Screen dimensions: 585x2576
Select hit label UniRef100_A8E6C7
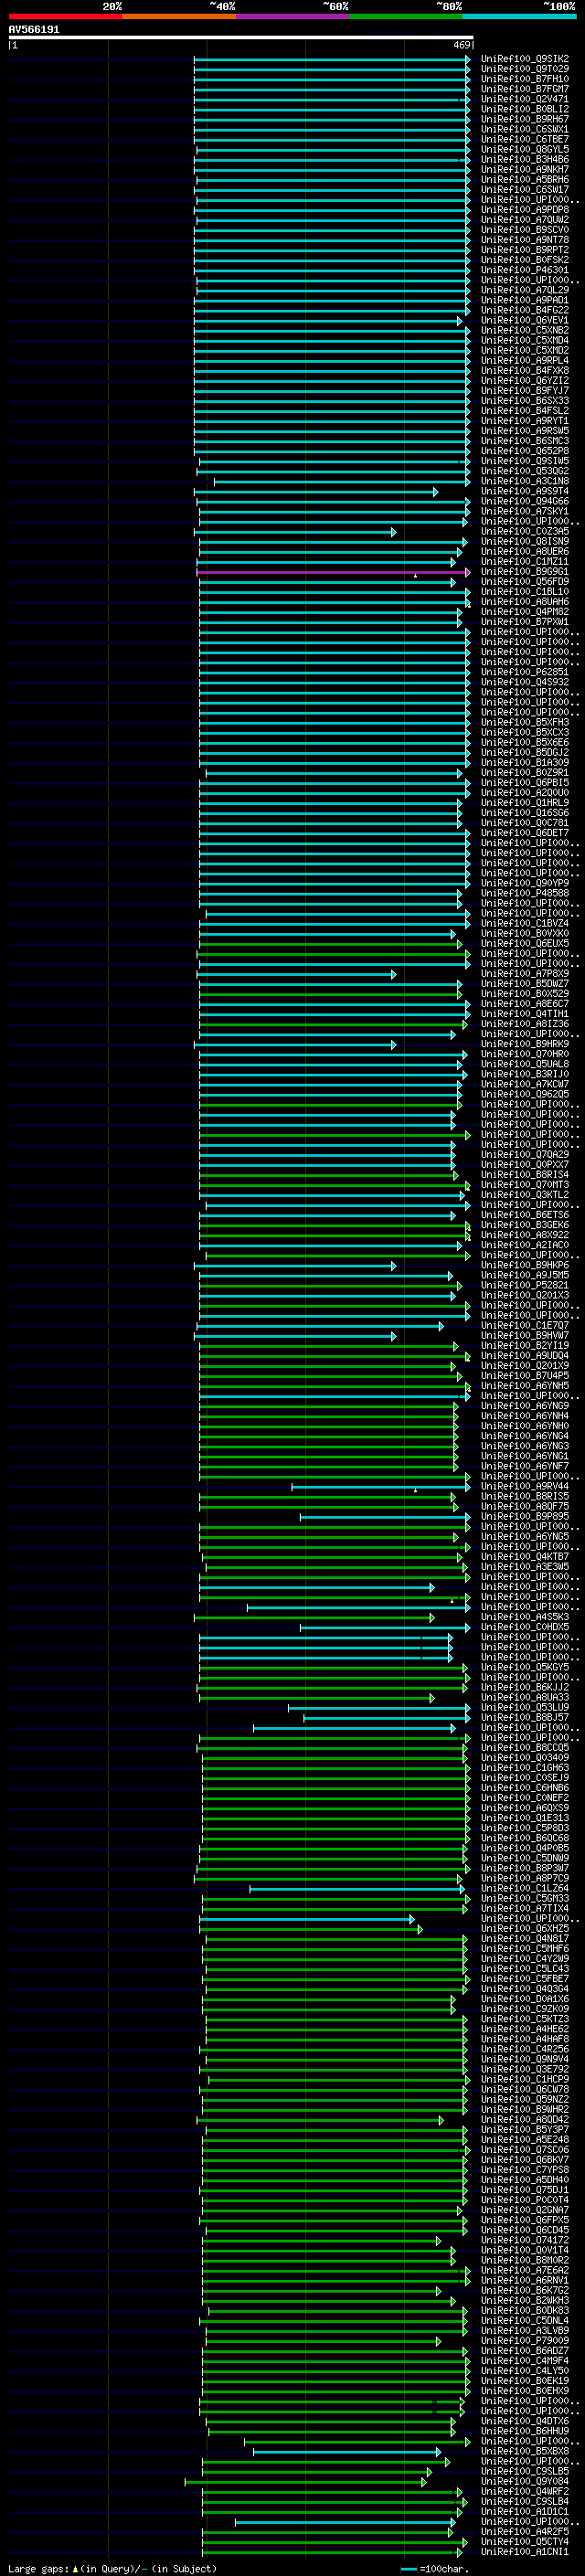click(x=525, y=1004)
